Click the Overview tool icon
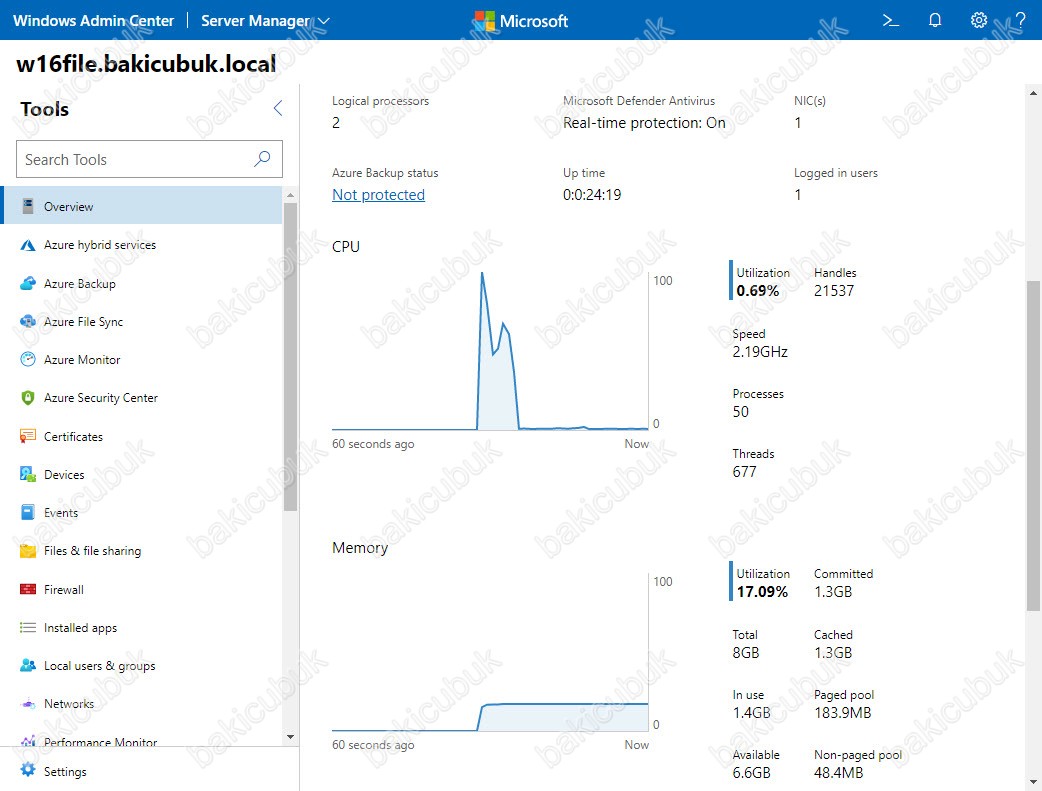Viewport: 1042px width, 791px height. 28,206
